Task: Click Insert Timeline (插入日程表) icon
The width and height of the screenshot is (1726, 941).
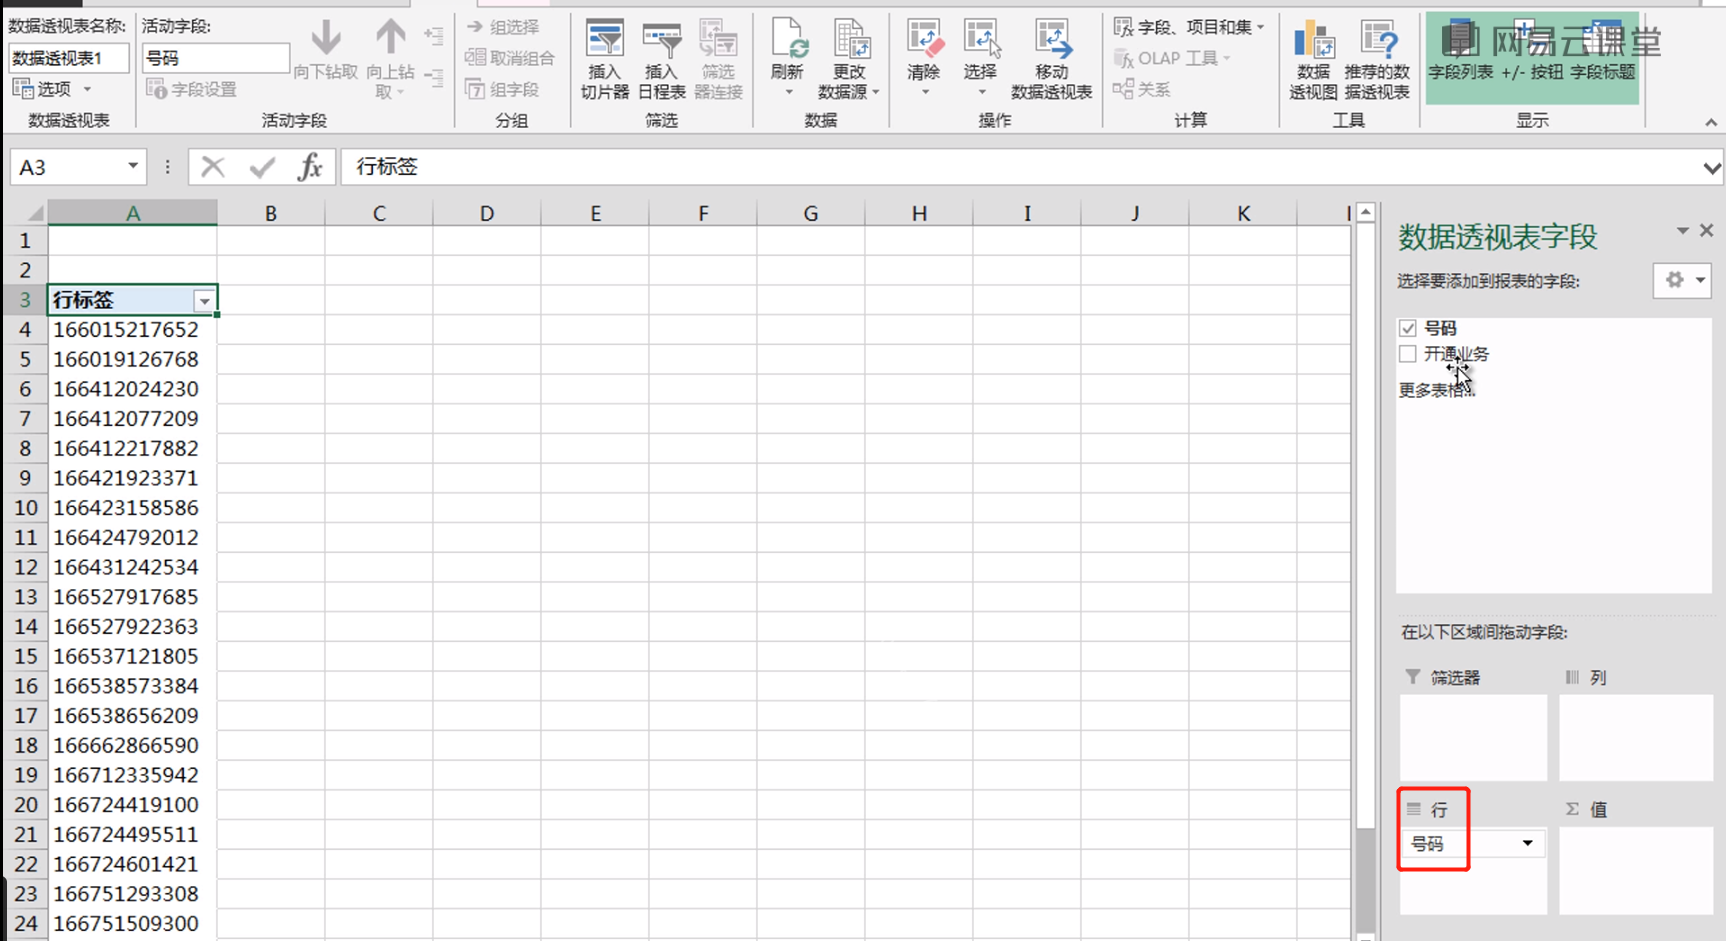Action: click(x=661, y=42)
